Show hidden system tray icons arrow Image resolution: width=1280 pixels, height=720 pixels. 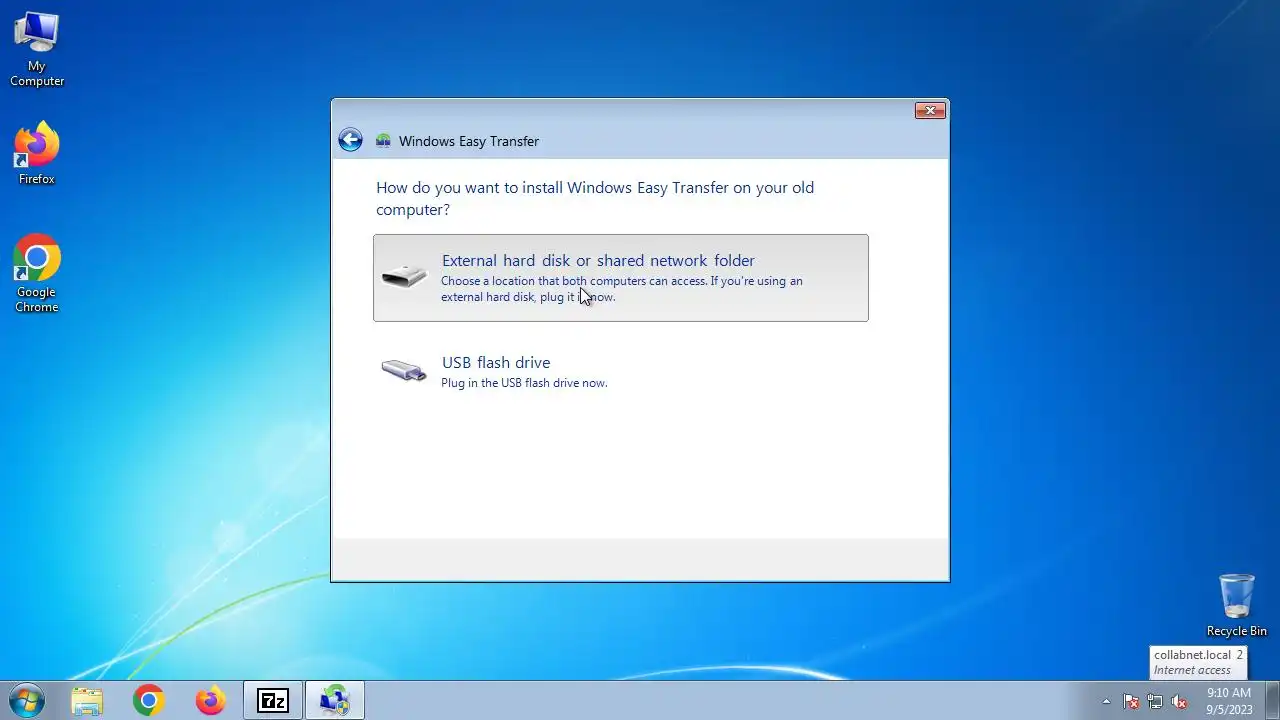point(1106,701)
